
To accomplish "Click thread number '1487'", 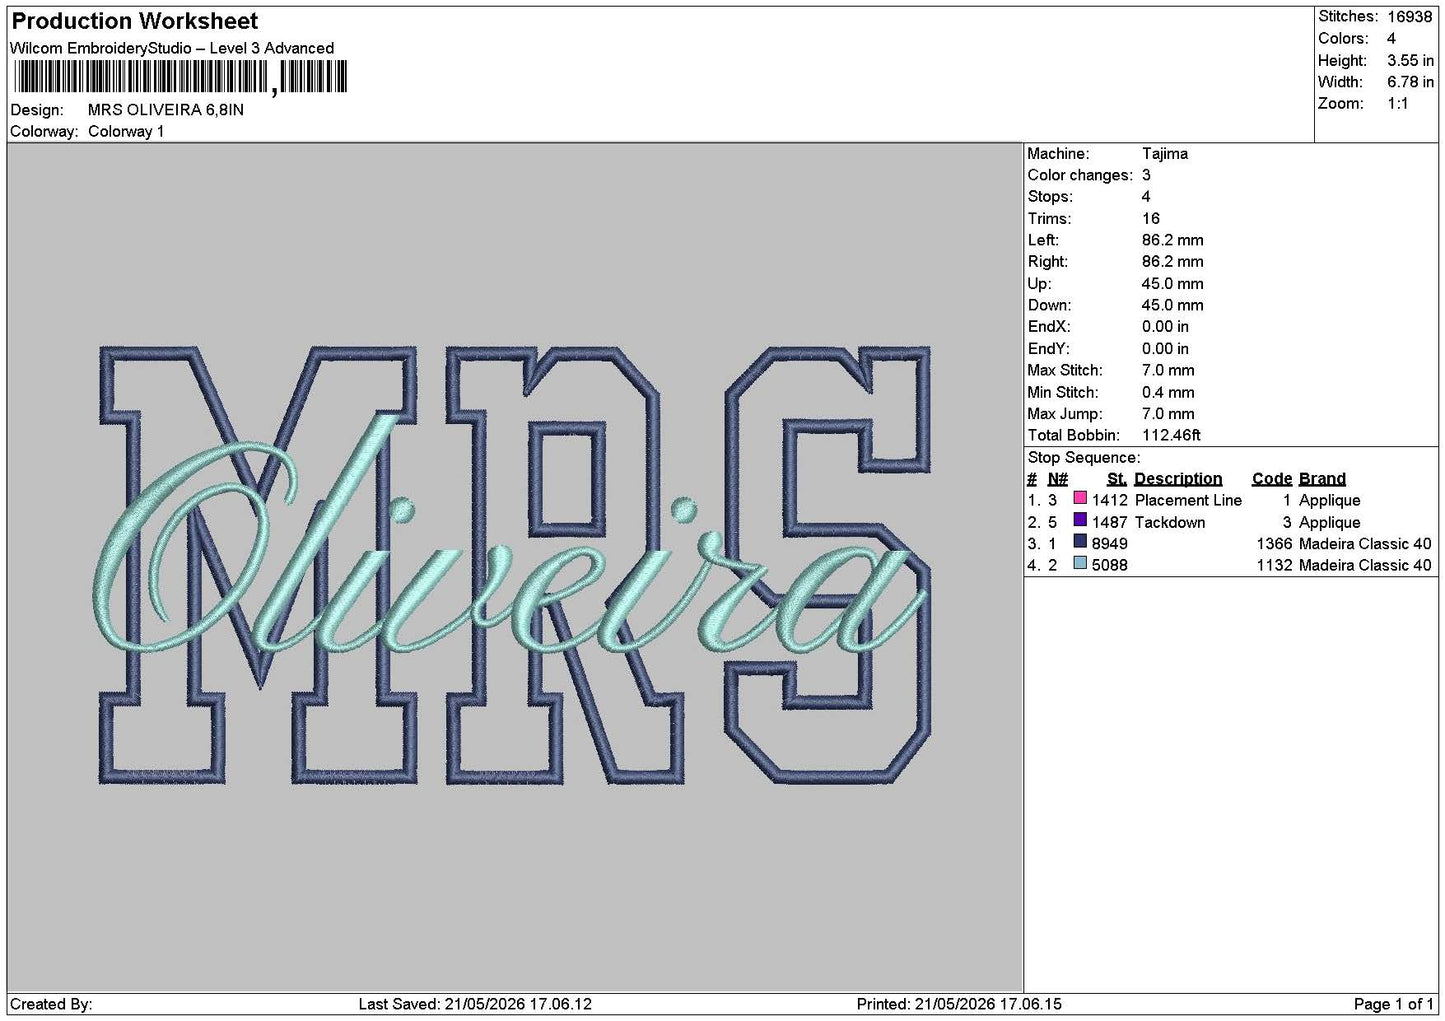I will 1109,523.
